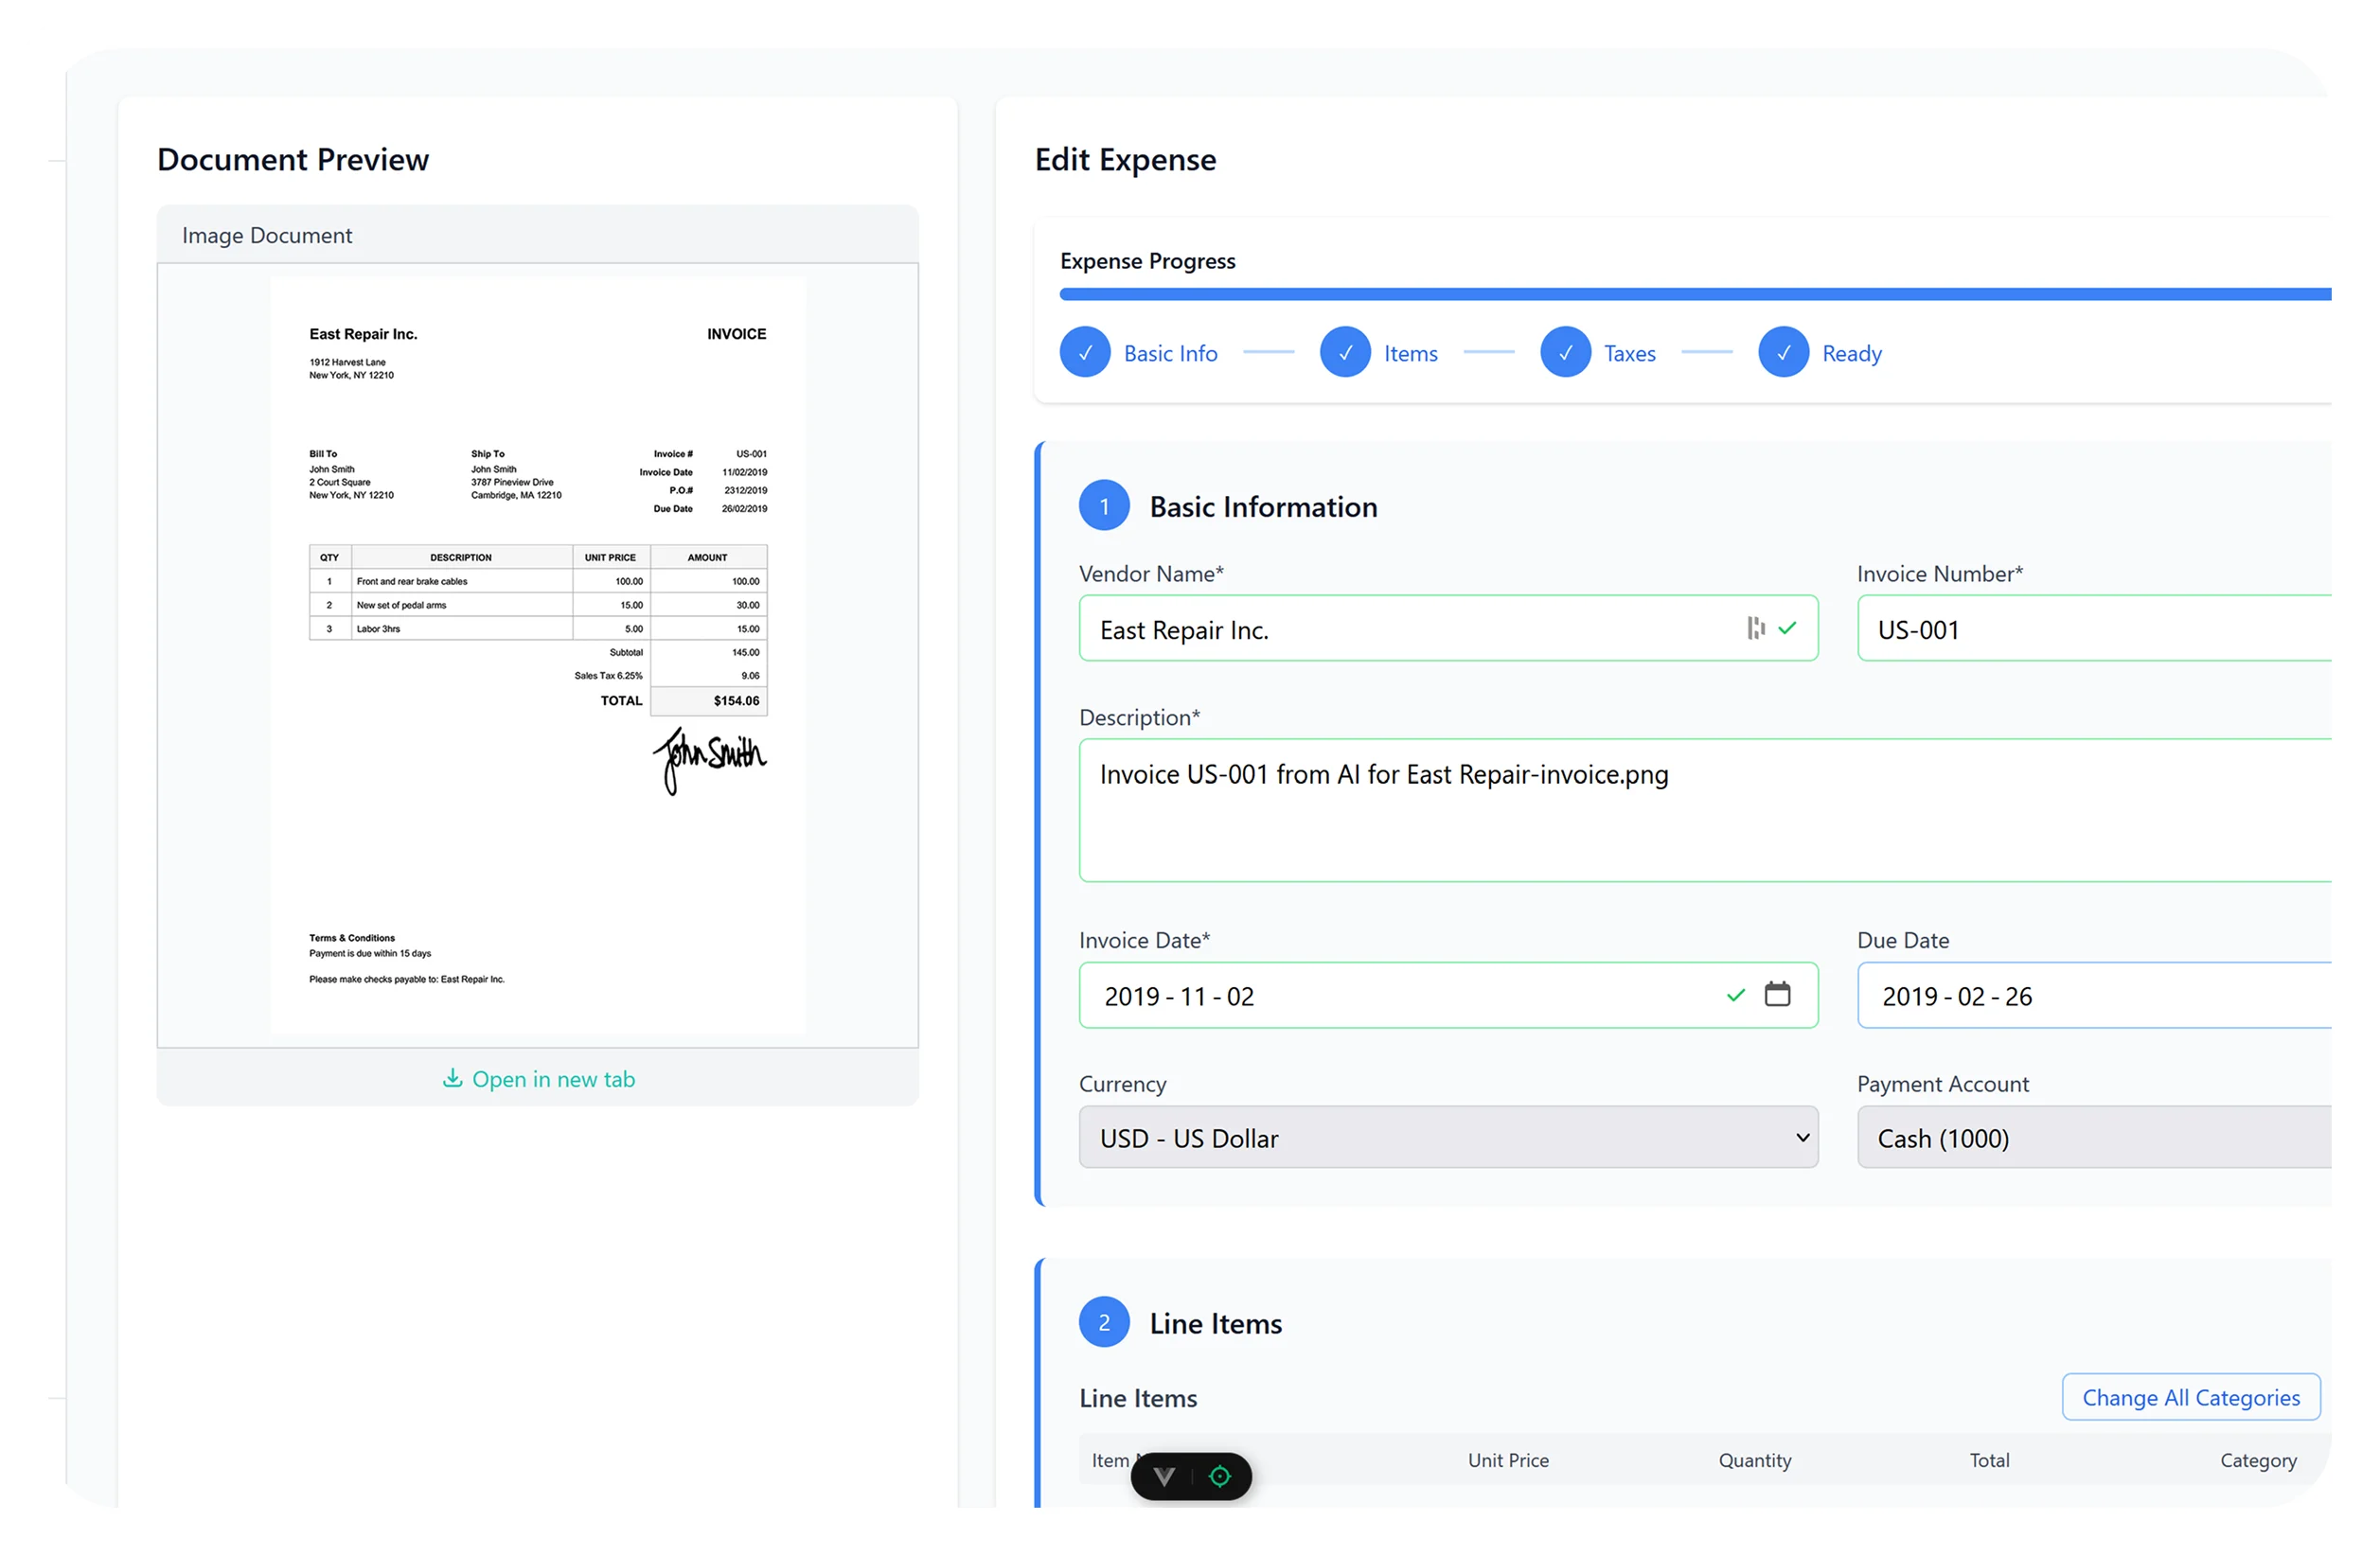Viewport: 2380px width, 1556px height.
Task: Go to the Taxes progress step label
Action: click(x=1629, y=353)
